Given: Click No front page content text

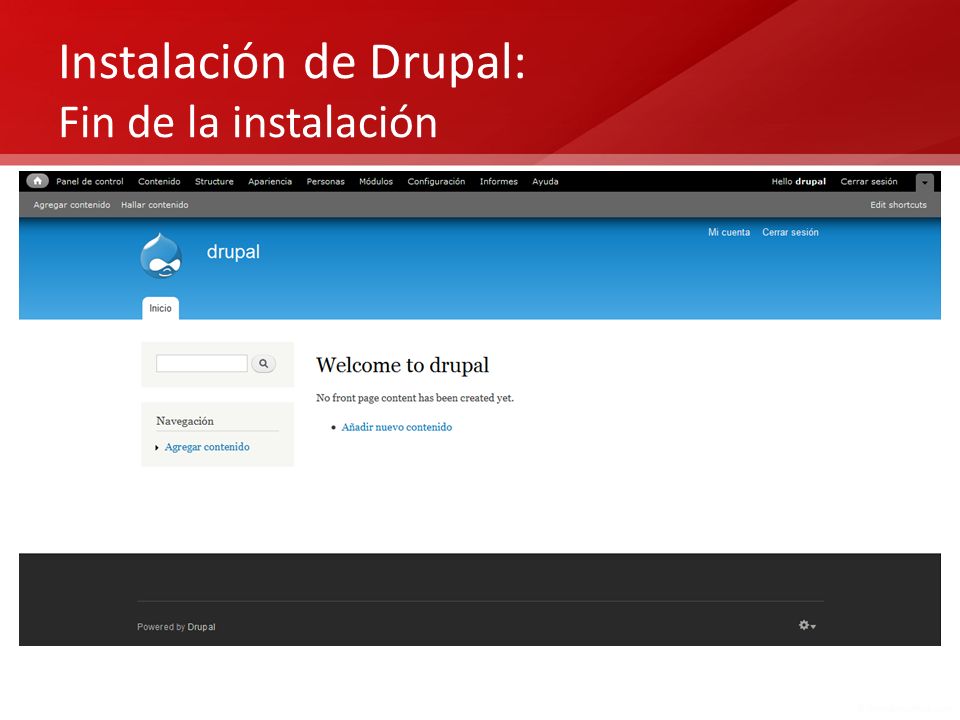Looking at the screenshot, I should [x=415, y=398].
